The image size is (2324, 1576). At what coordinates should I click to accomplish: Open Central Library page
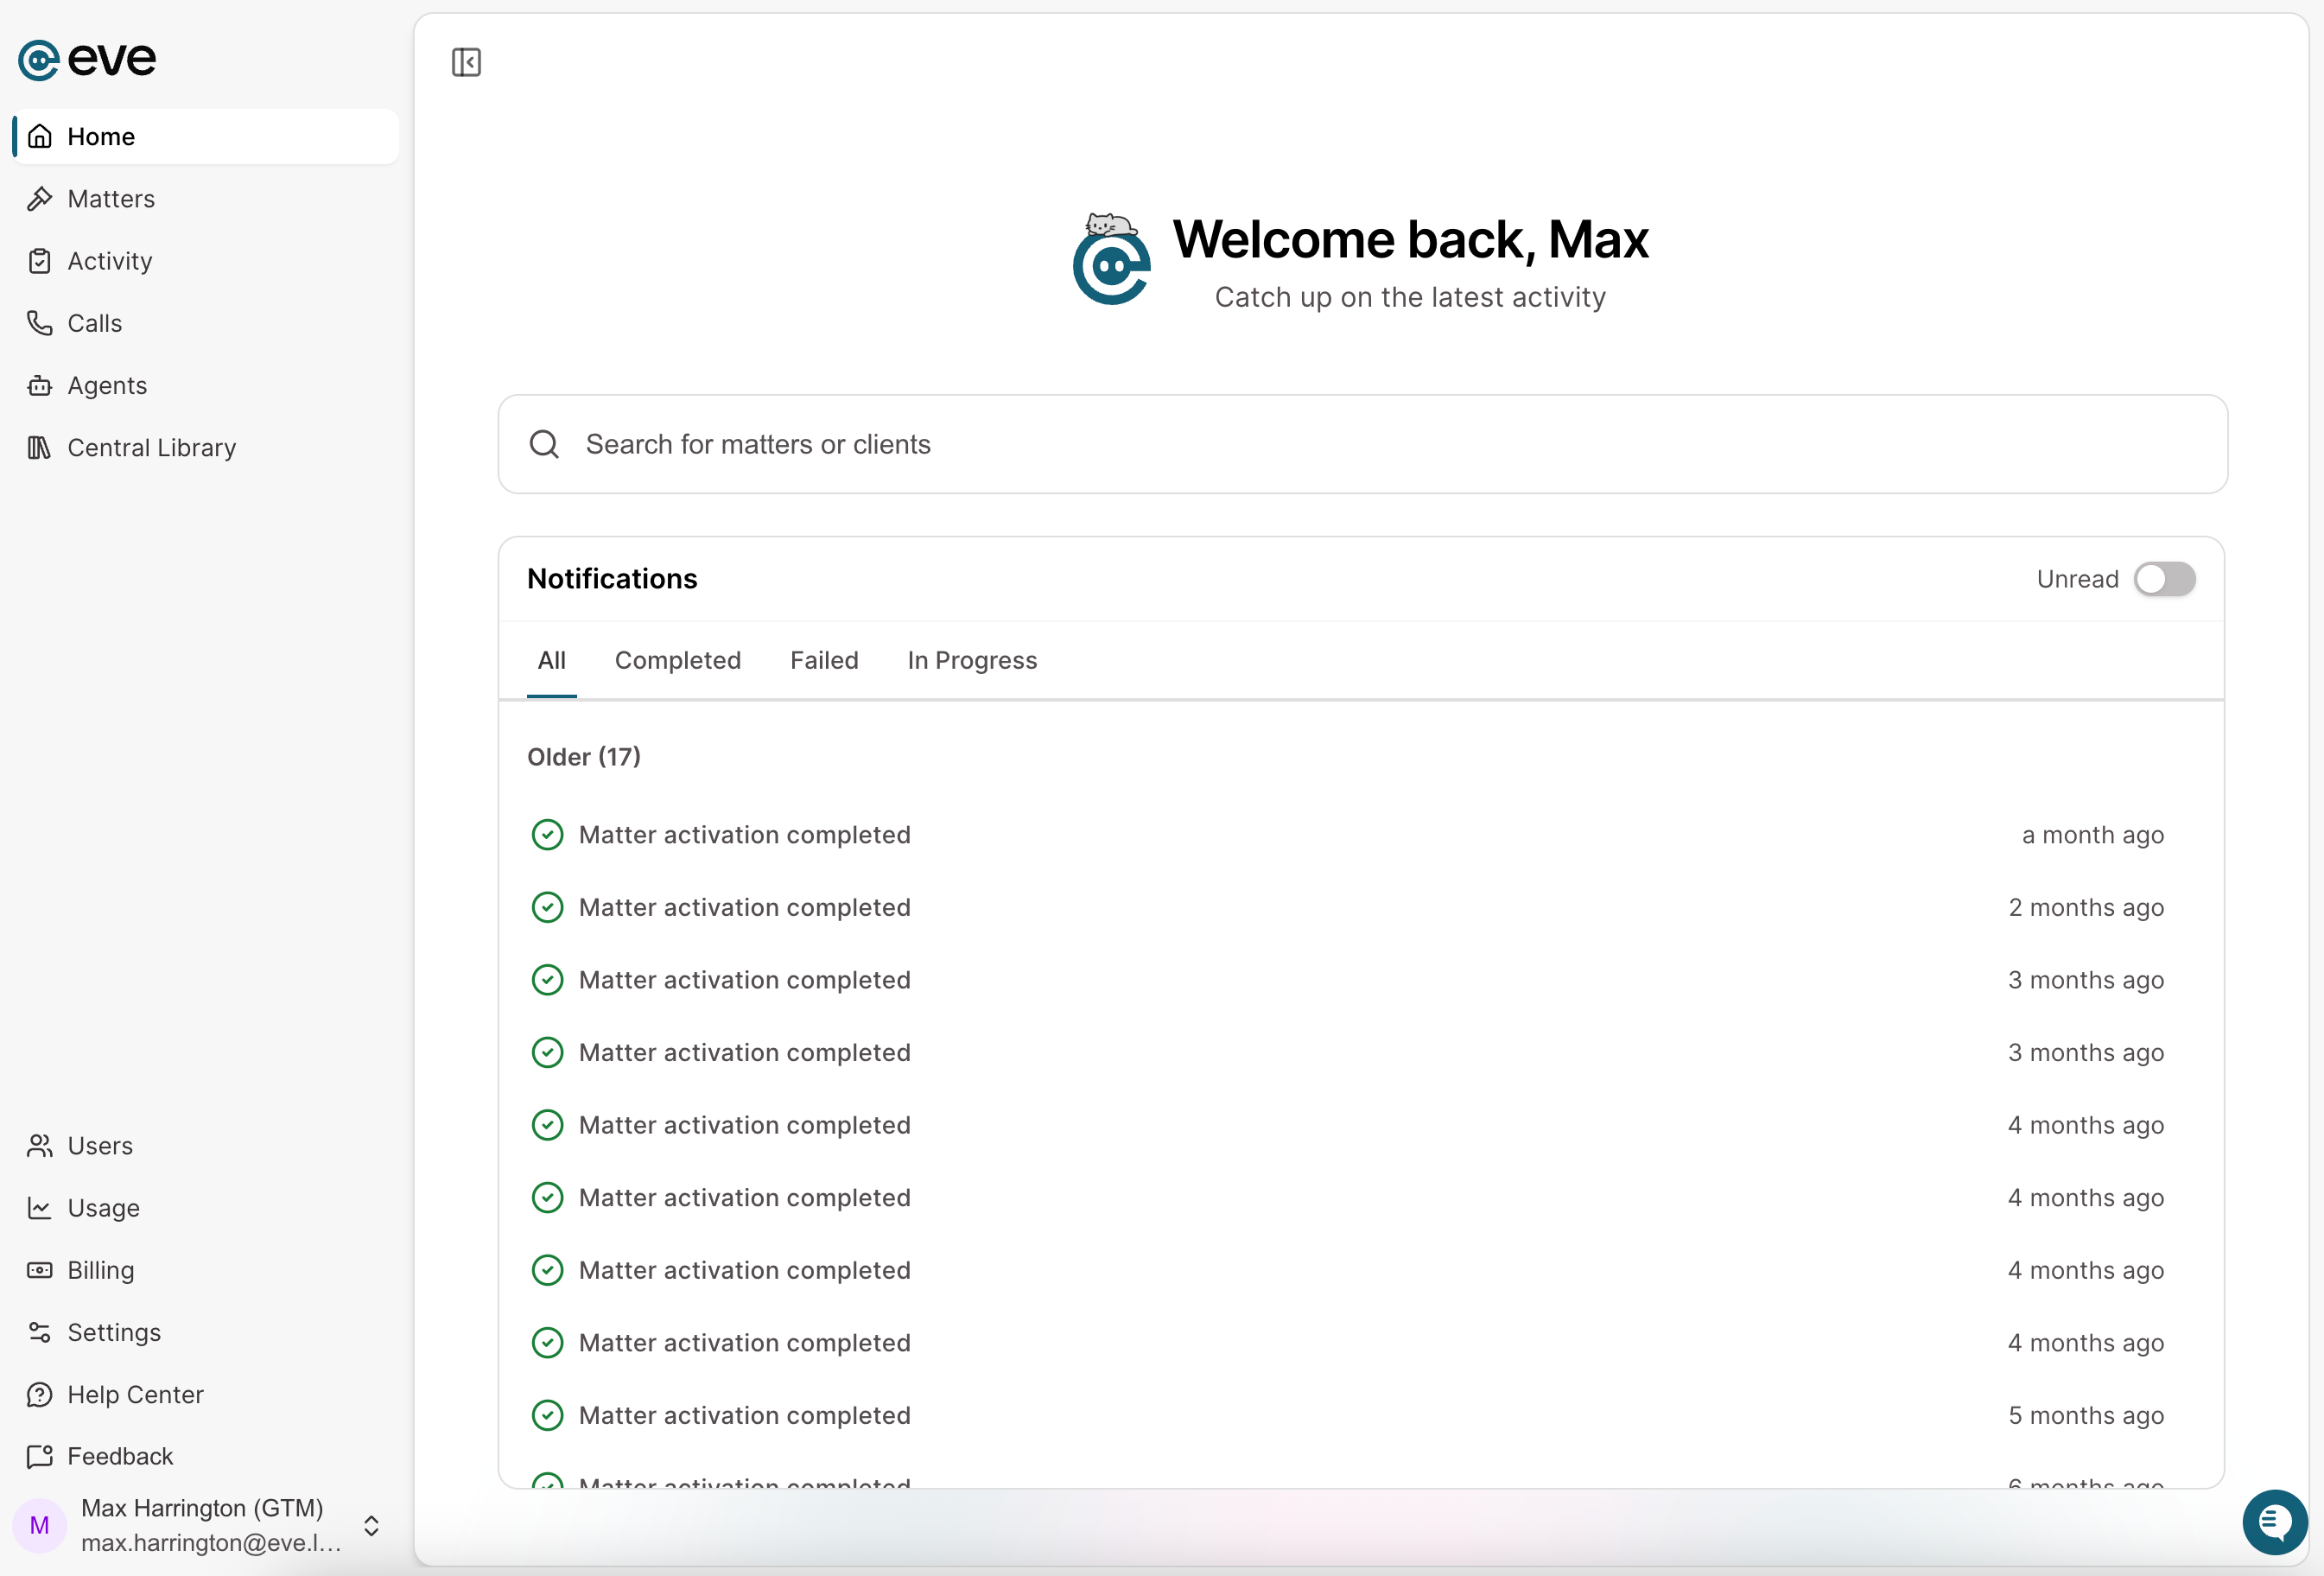(x=205, y=447)
